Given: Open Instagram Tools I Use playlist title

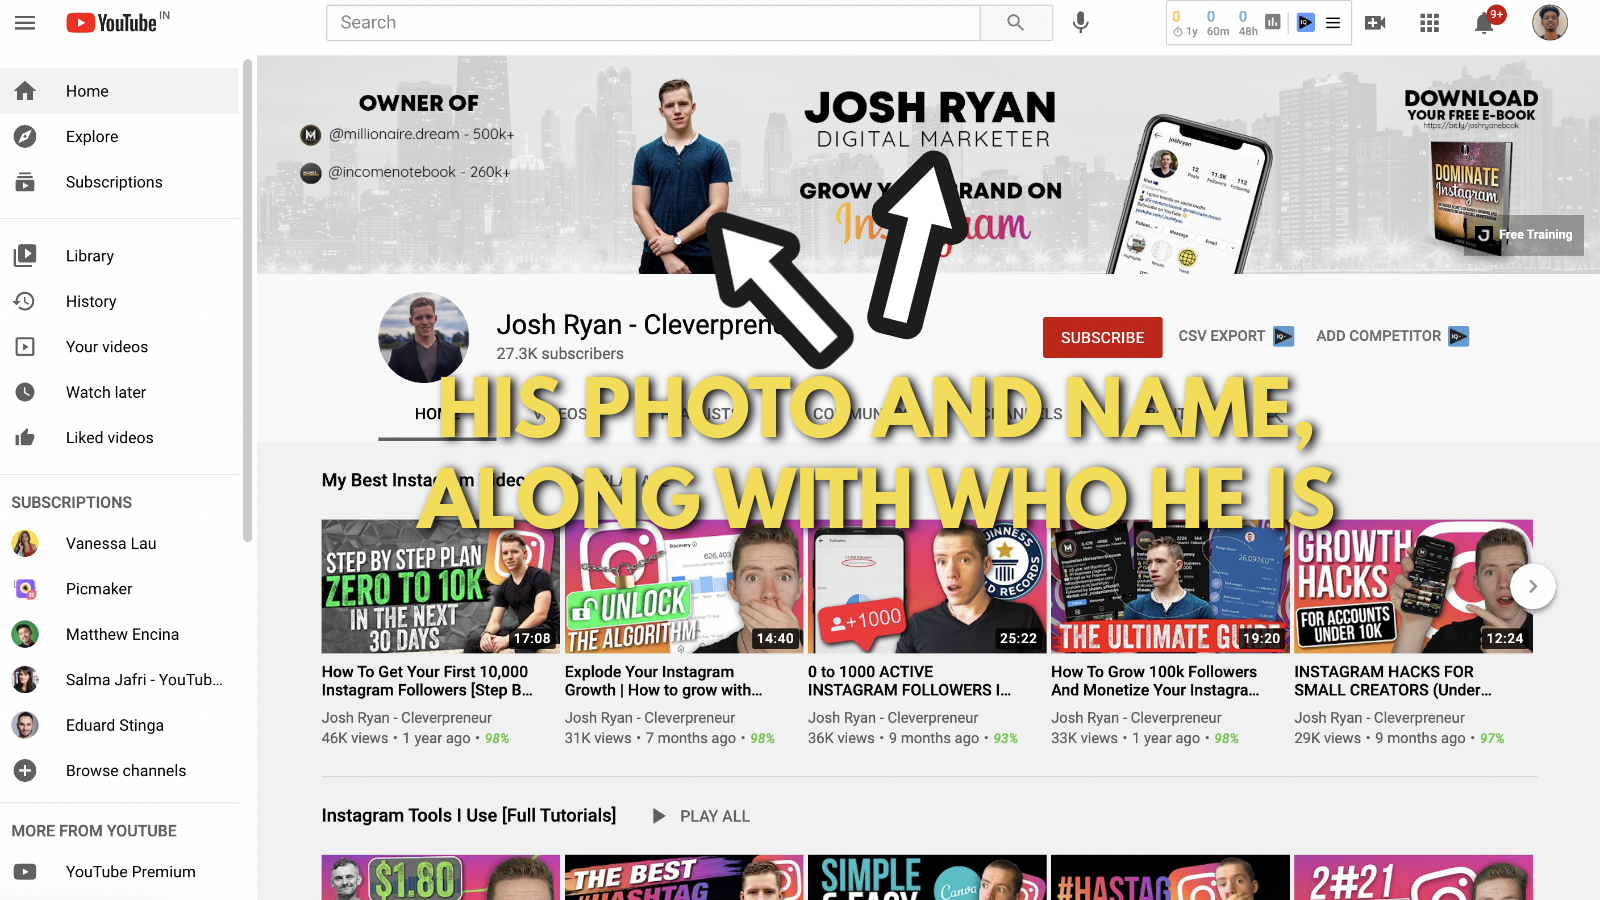Looking at the screenshot, I should click(x=469, y=816).
